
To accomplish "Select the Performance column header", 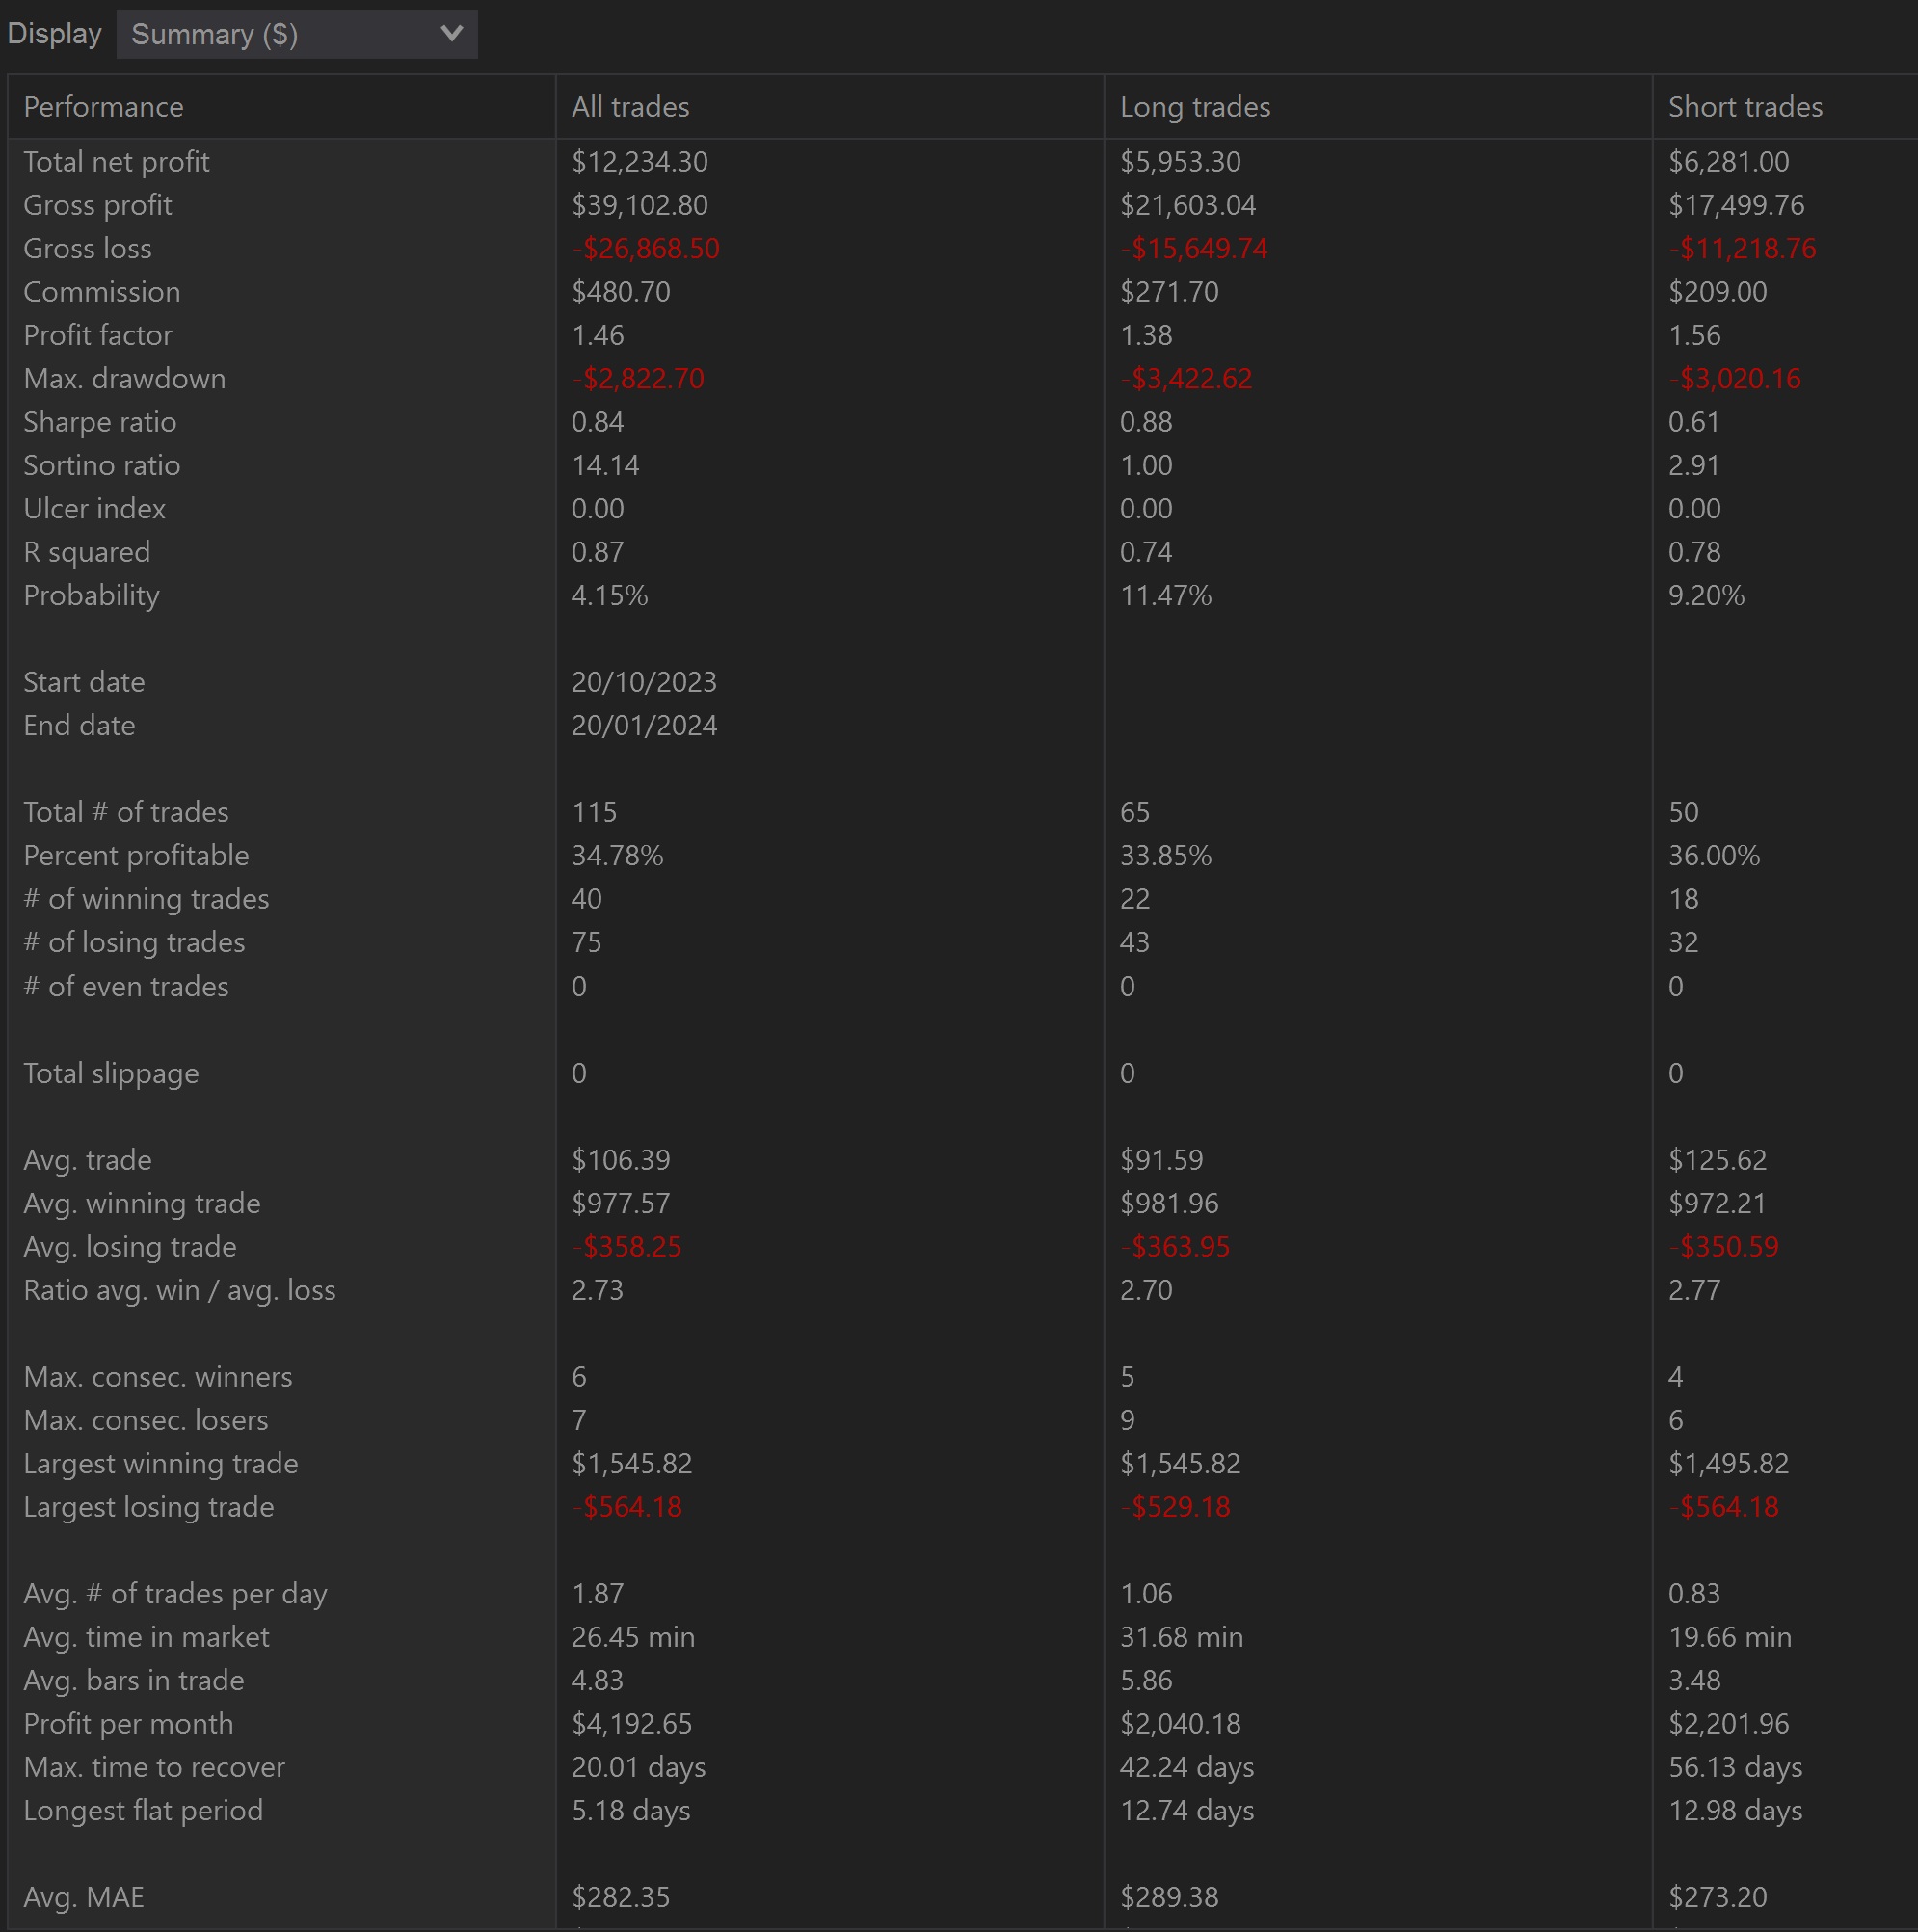I will click(x=103, y=107).
